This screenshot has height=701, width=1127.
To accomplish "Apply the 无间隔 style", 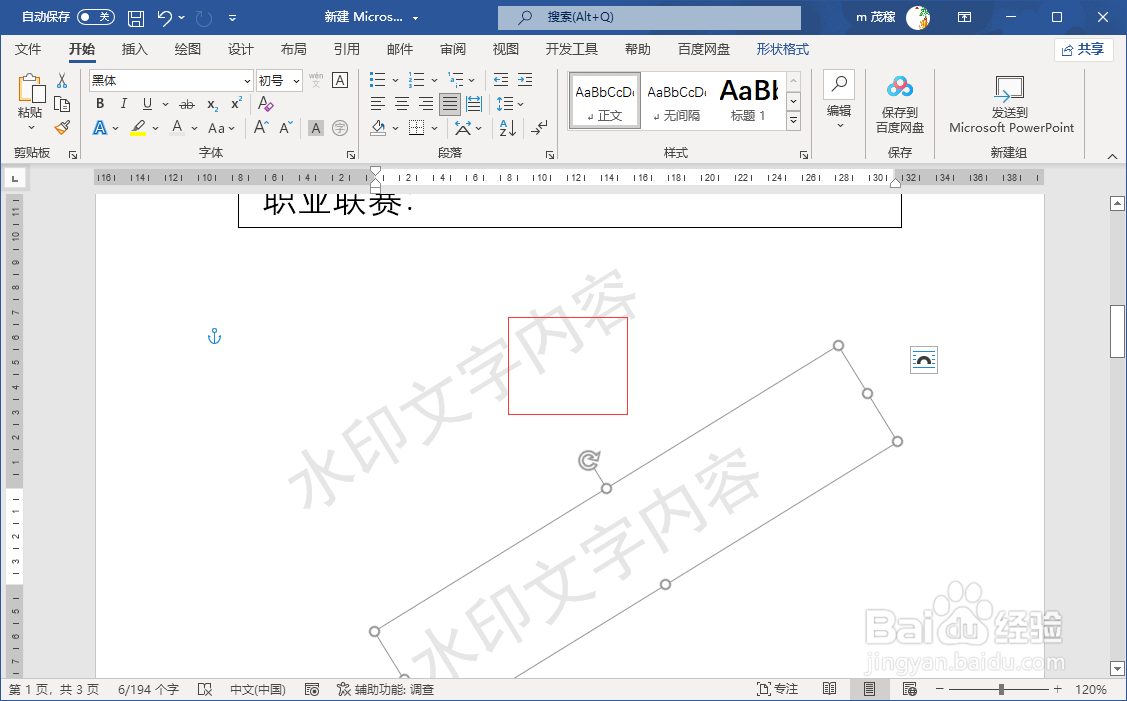I will click(676, 101).
